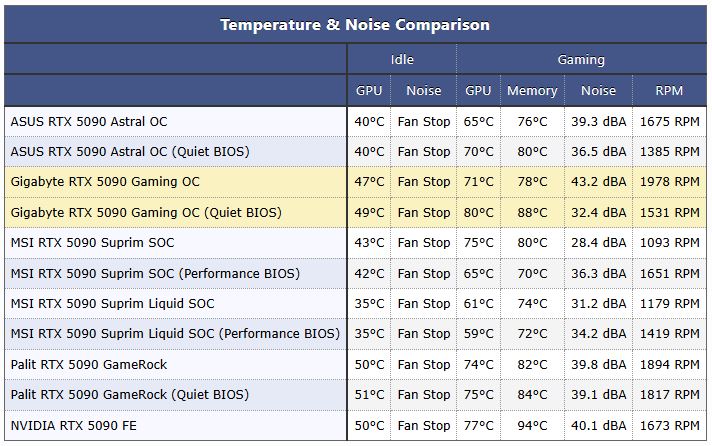This screenshot has height=446, width=712.
Task: Click the RPM column header
Action: (669, 90)
